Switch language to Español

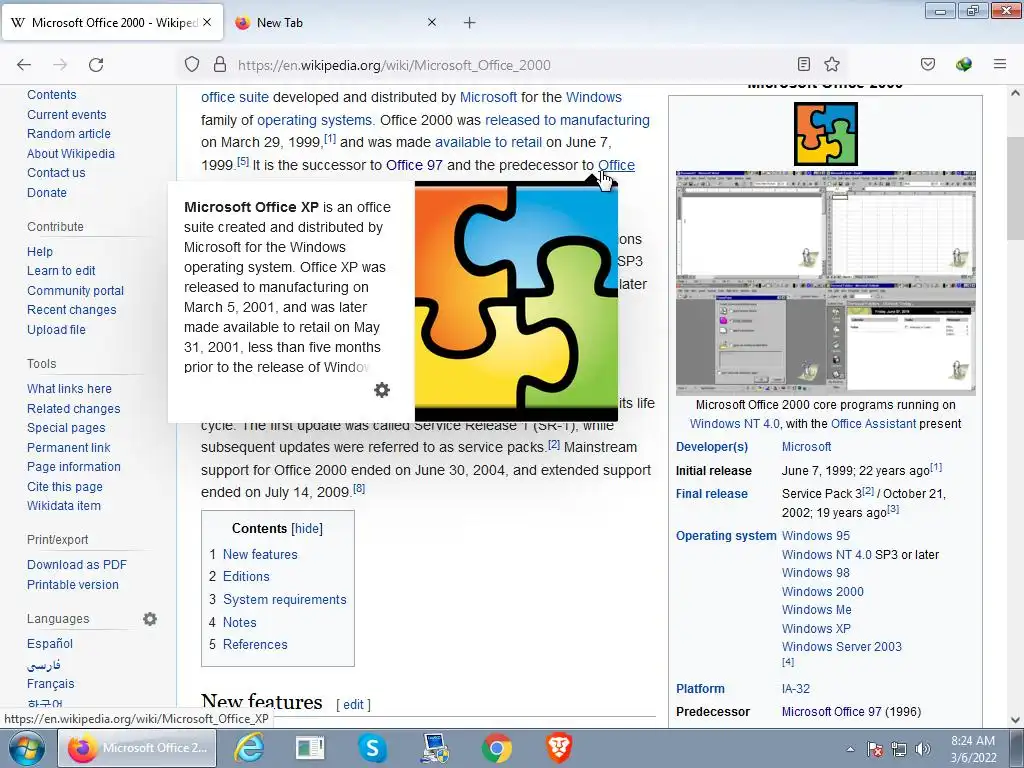pyautogui.click(x=50, y=643)
